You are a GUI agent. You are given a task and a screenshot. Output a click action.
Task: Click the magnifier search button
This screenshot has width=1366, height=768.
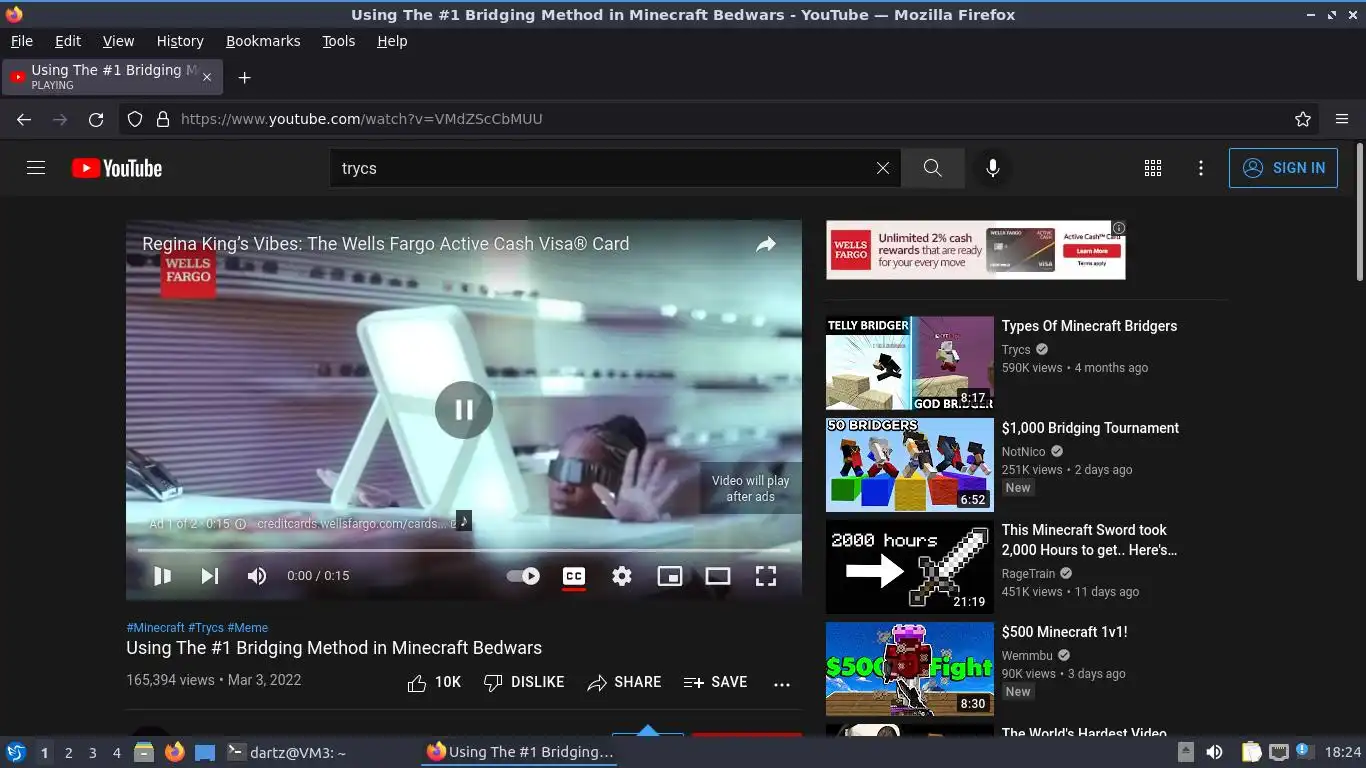click(x=932, y=168)
